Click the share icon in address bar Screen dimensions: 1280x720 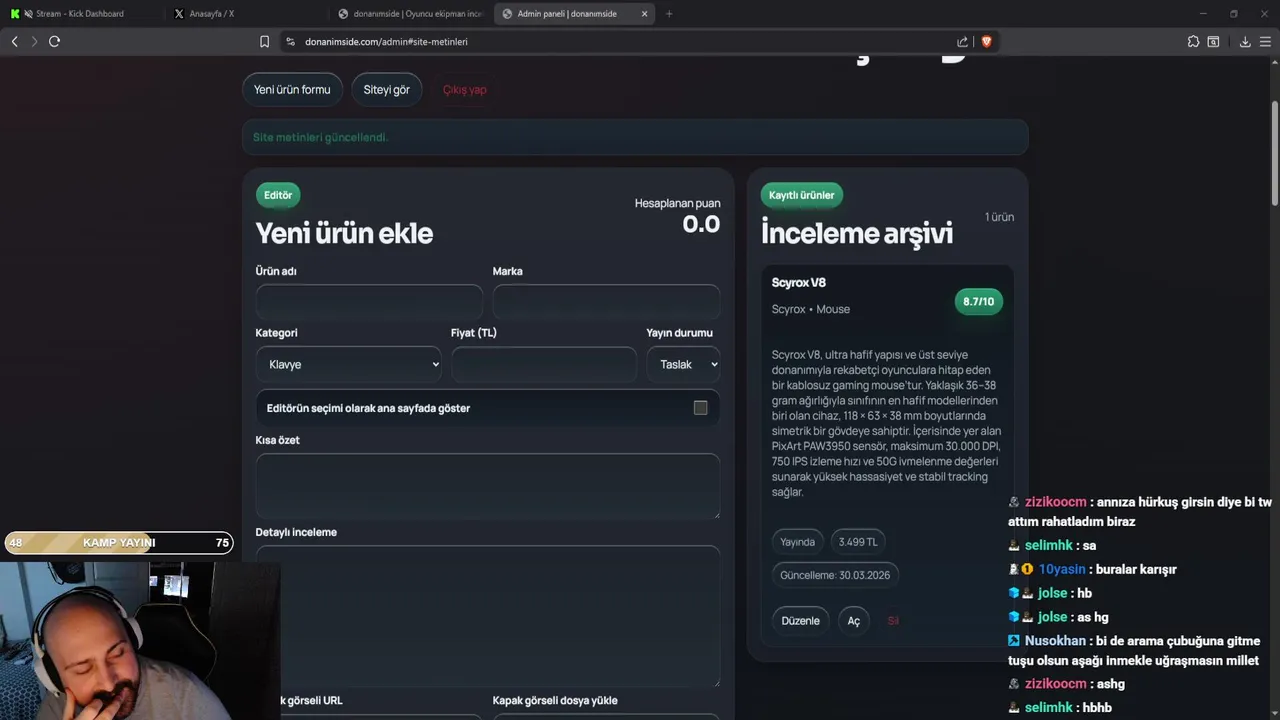click(962, 41)
